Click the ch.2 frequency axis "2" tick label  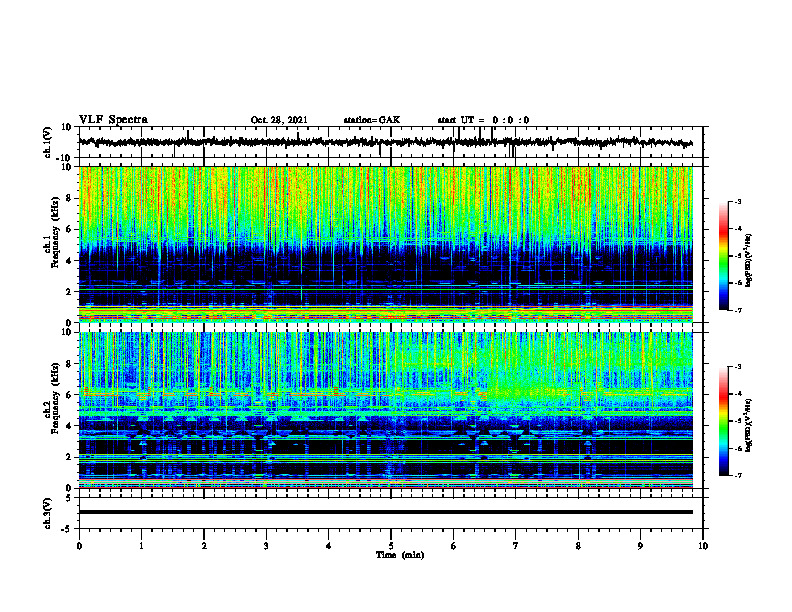click(x=69, y=457)
